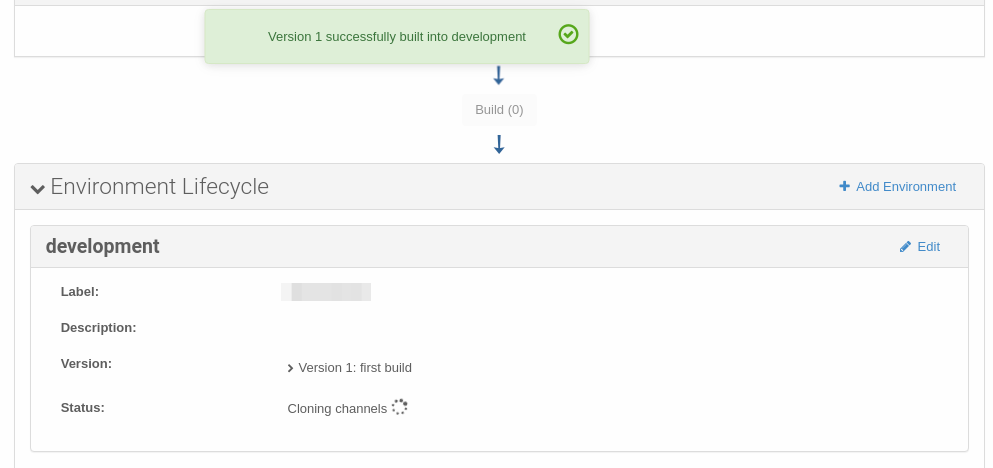Click the Description: field label

click(98, 328)
